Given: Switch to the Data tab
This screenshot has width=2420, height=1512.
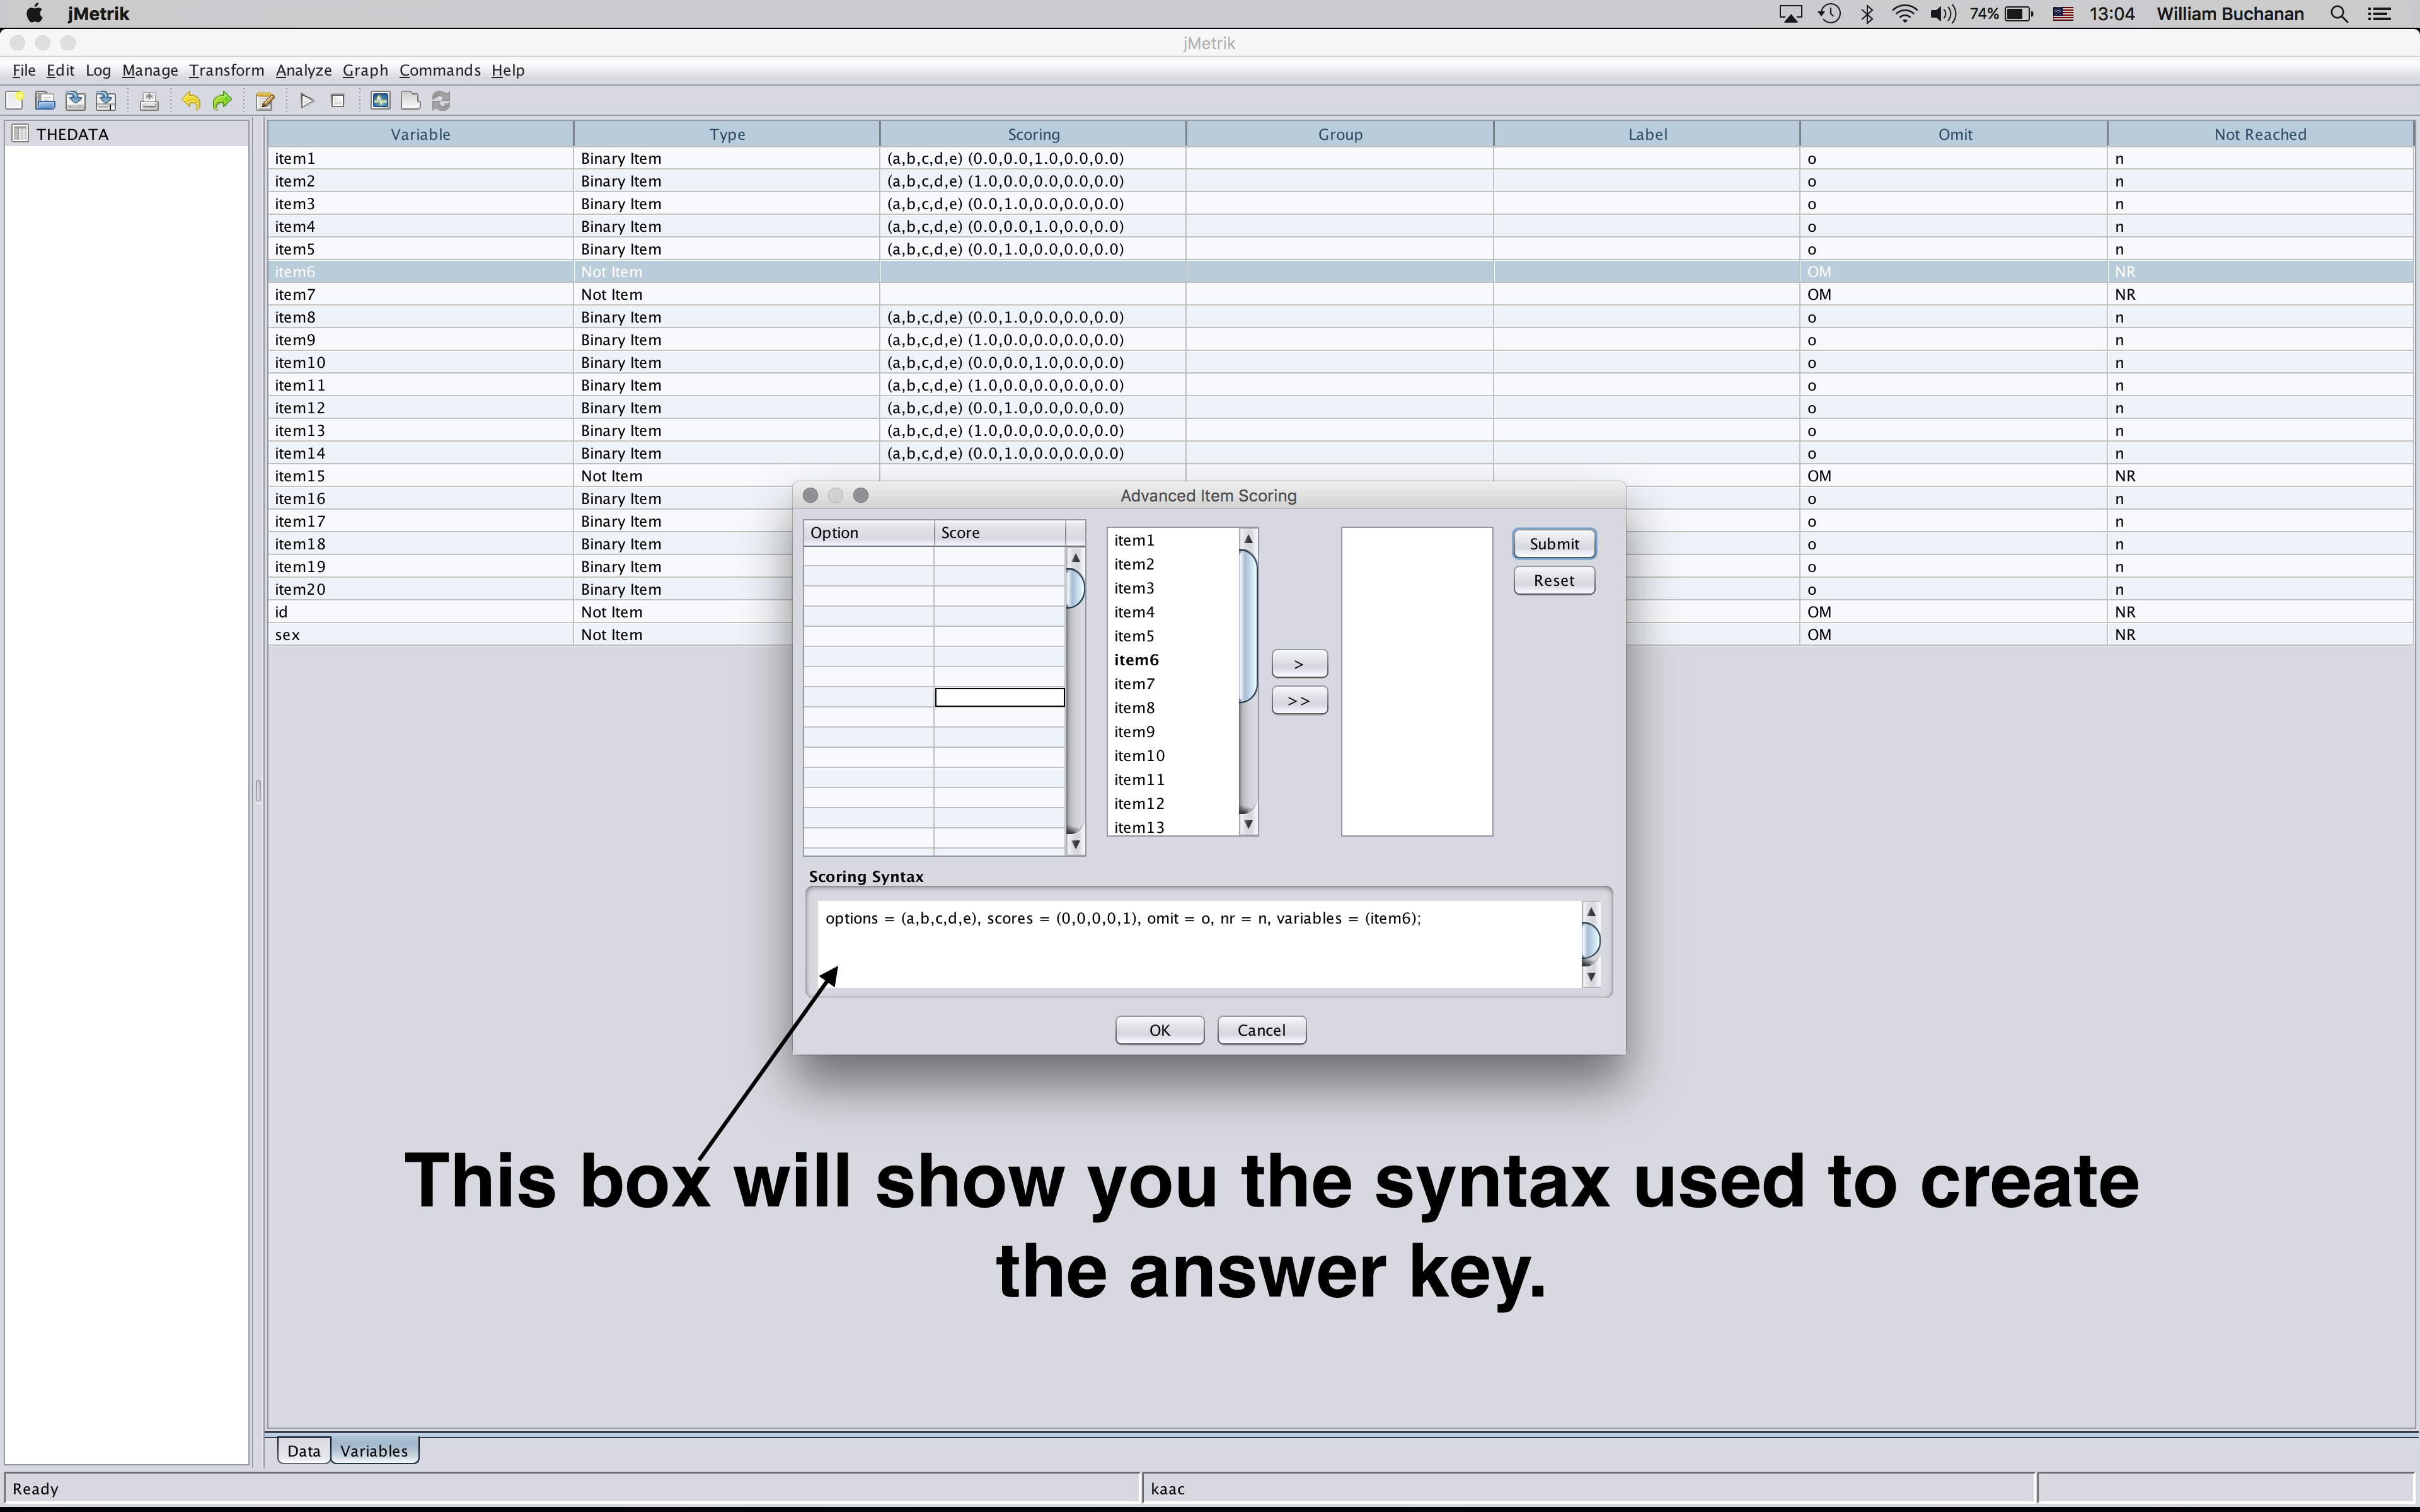Looking at the screenshot, I should (x=304, y=1451).
